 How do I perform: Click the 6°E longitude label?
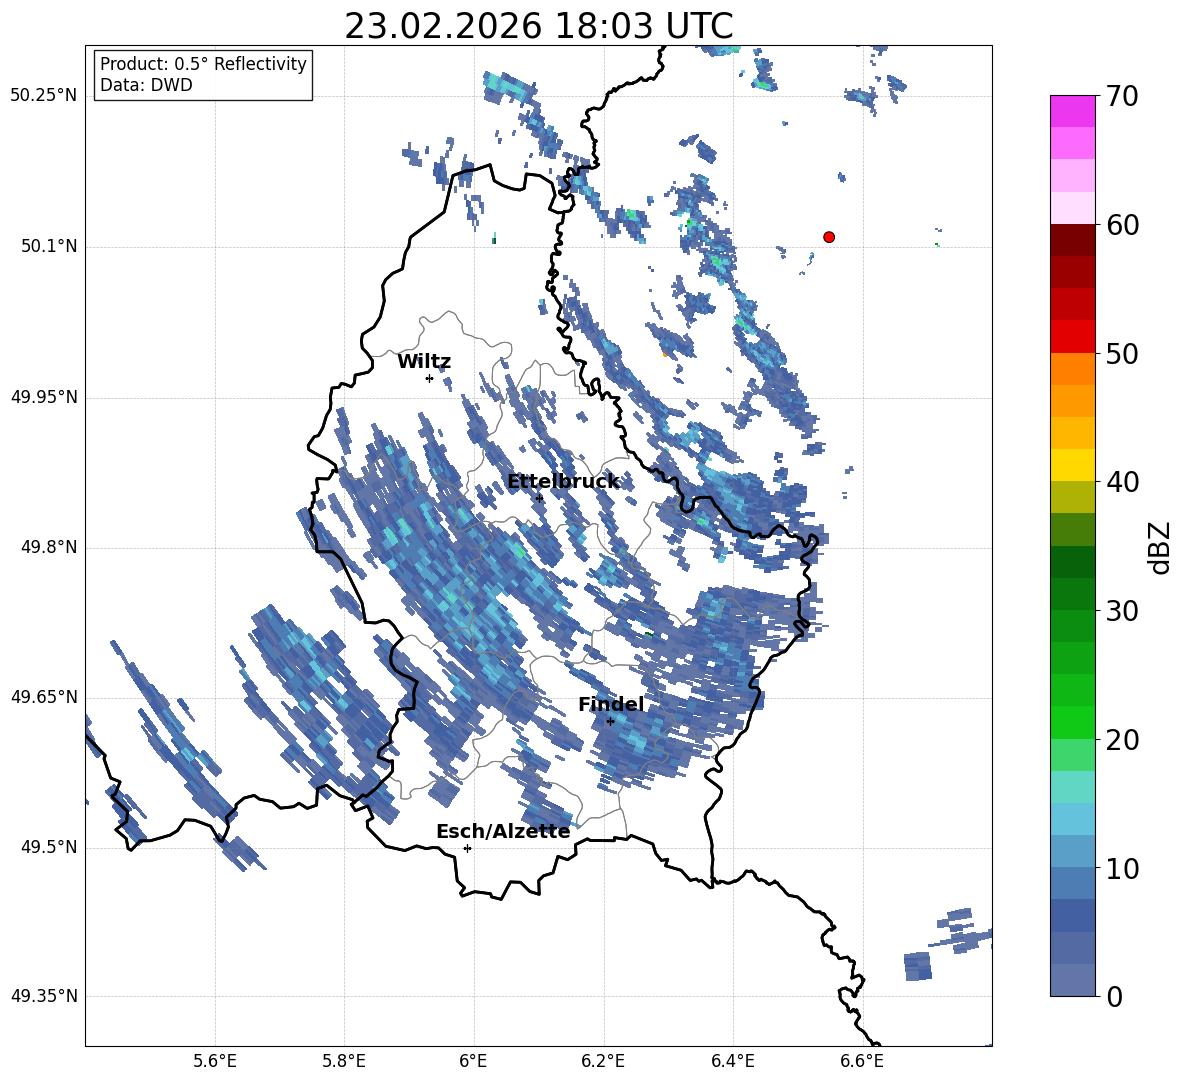(473, 1061)
